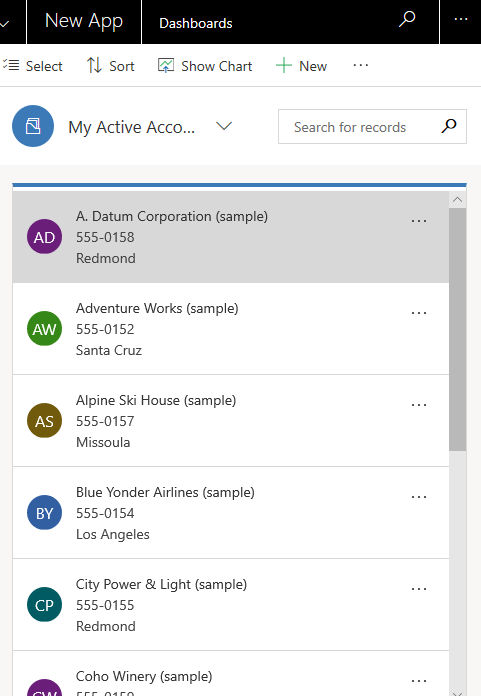The height and width of the screenshot is (696, 481).
Task: Click phone number 555-0154
Action: [105, 513]
